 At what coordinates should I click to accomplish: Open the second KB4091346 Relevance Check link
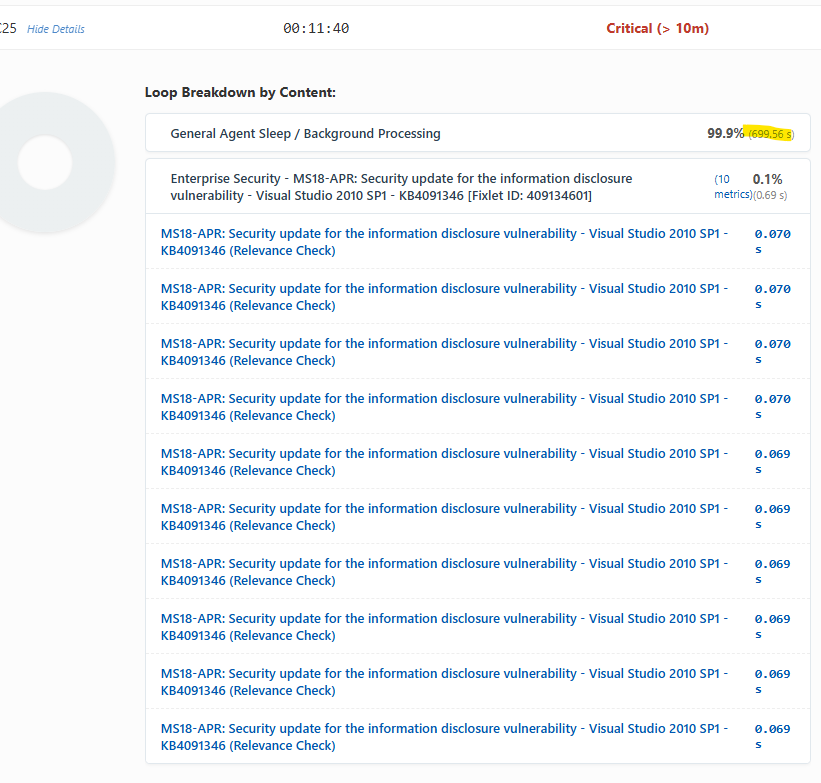coord(444,297)
